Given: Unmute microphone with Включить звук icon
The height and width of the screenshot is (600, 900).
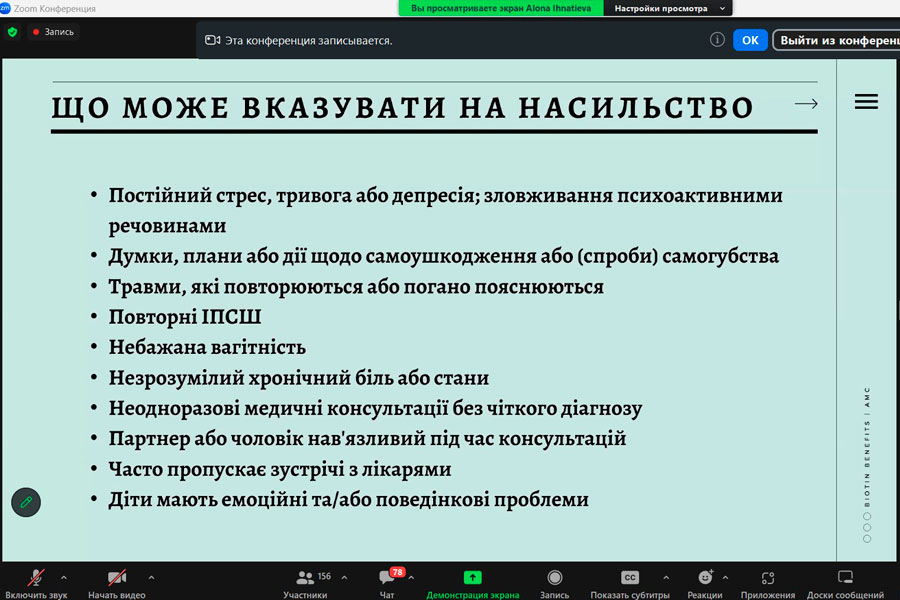Looking at the screenshot, I should (x=36, y=578).
